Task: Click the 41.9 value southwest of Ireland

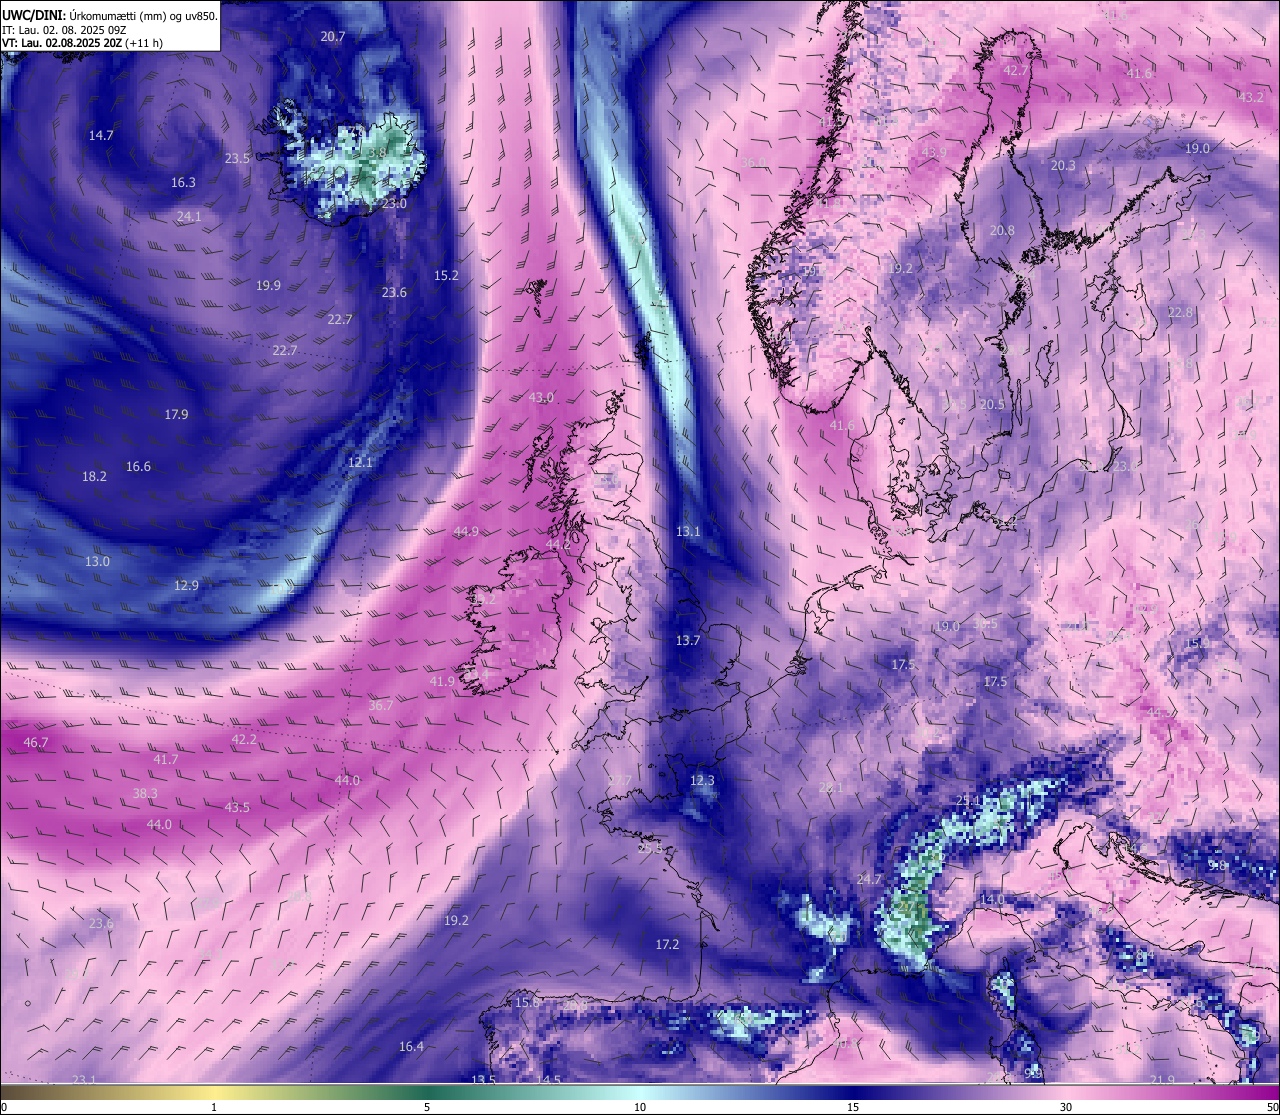Action: click(x=442, y=681)
